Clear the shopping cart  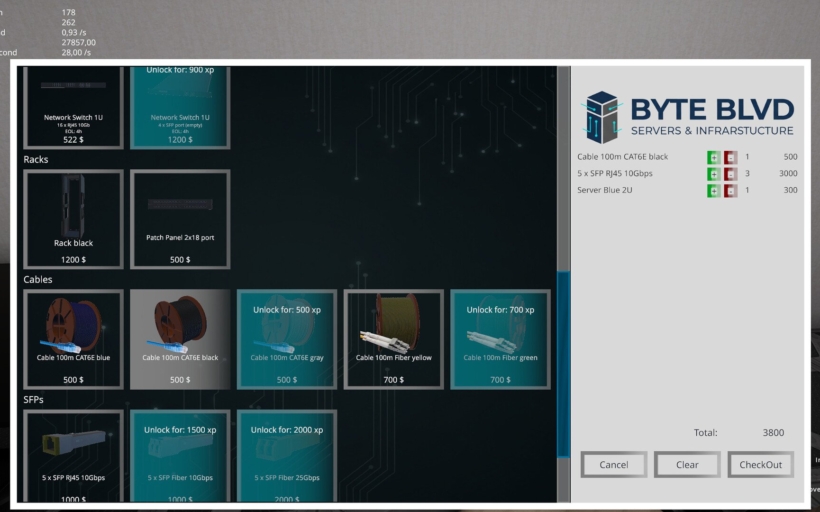[x=687, y=464]
